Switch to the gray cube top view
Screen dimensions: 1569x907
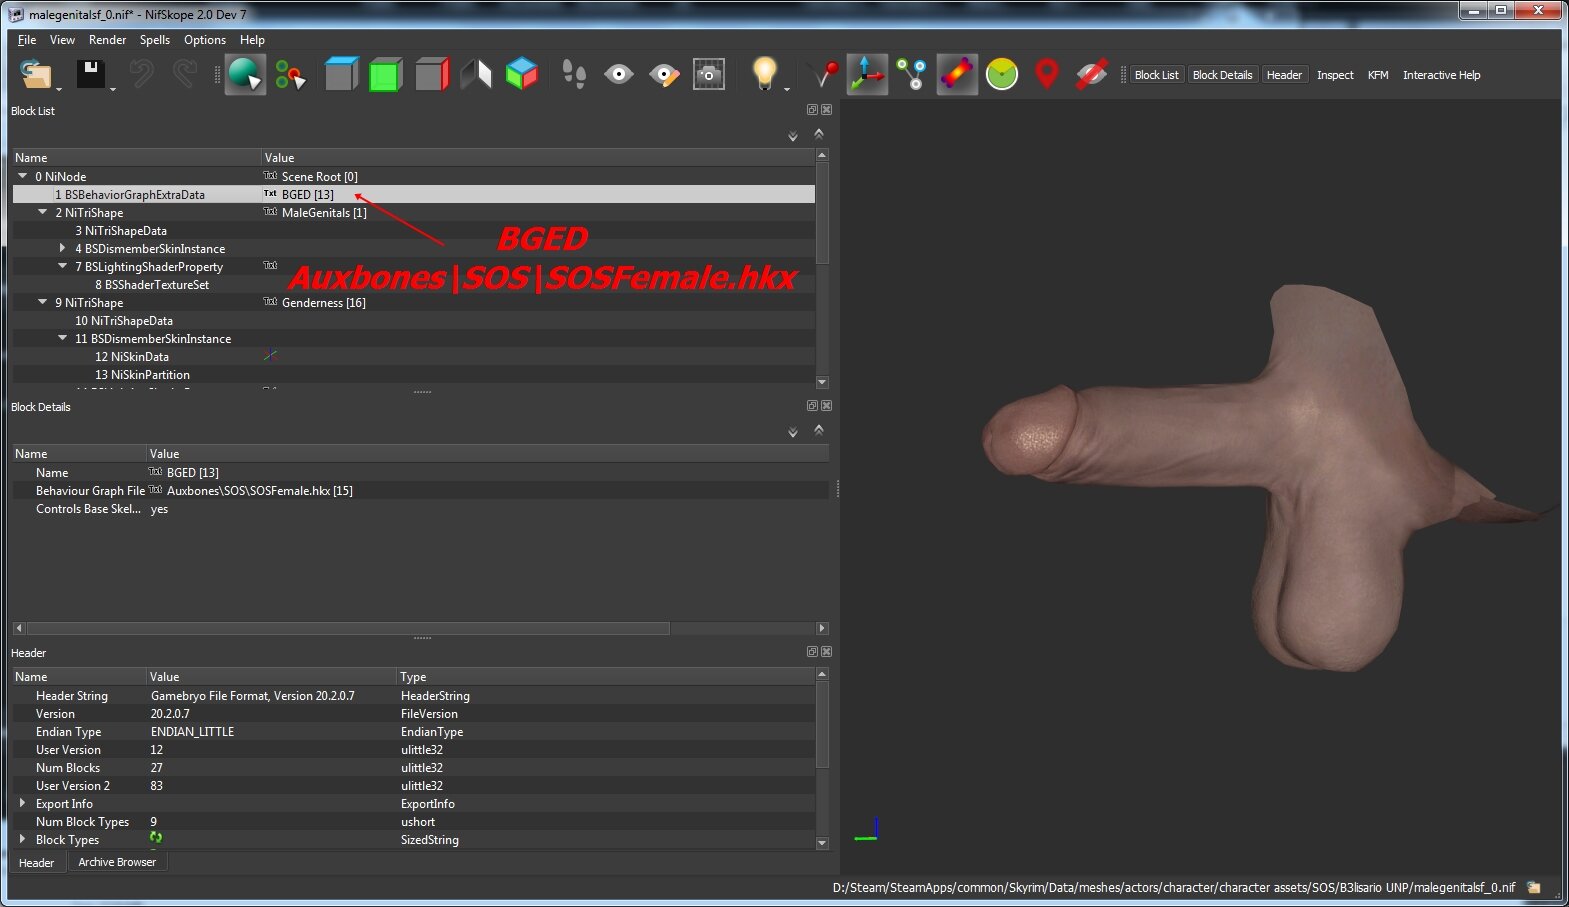341,75
